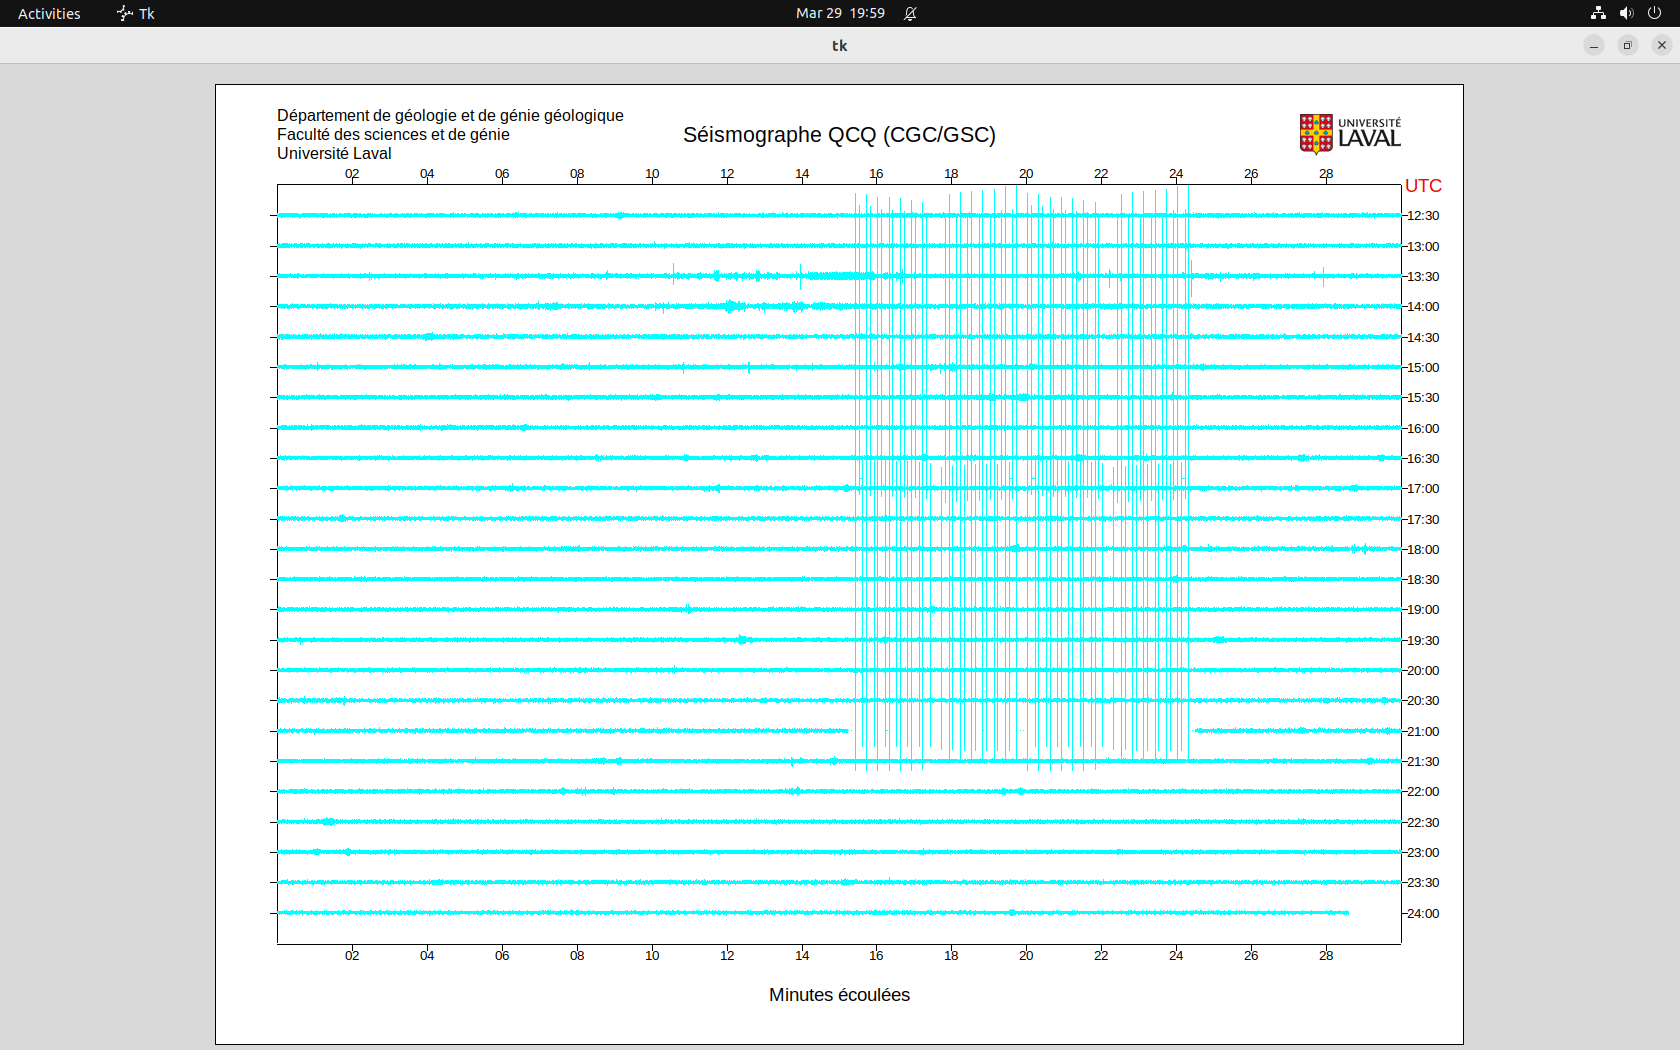This screenshot has width=1680, height=1050.
Task: Open the Tk application menu
Action: pos(136,13)
